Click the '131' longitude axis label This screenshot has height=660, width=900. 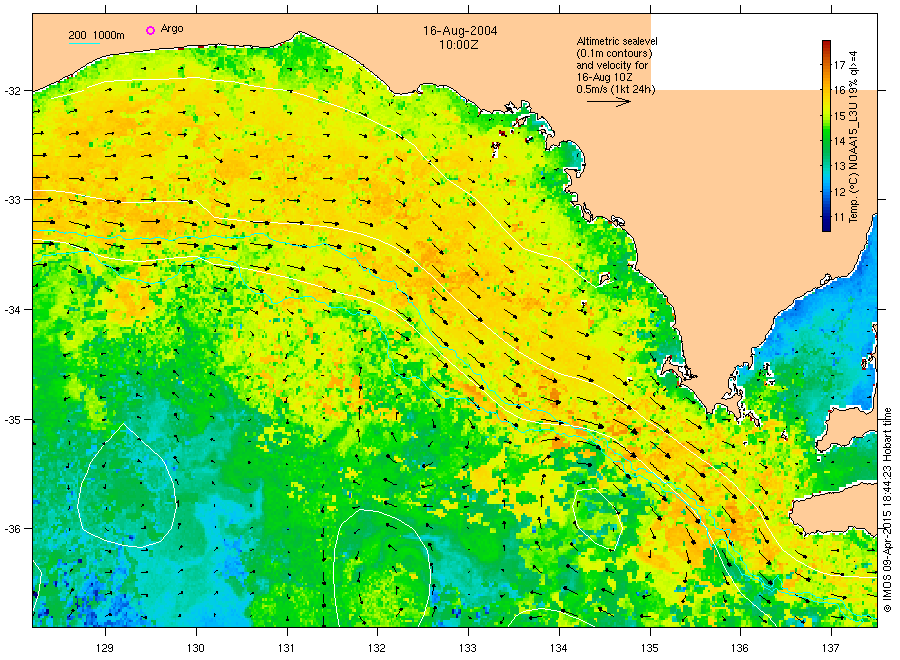[x=286, y=648]
